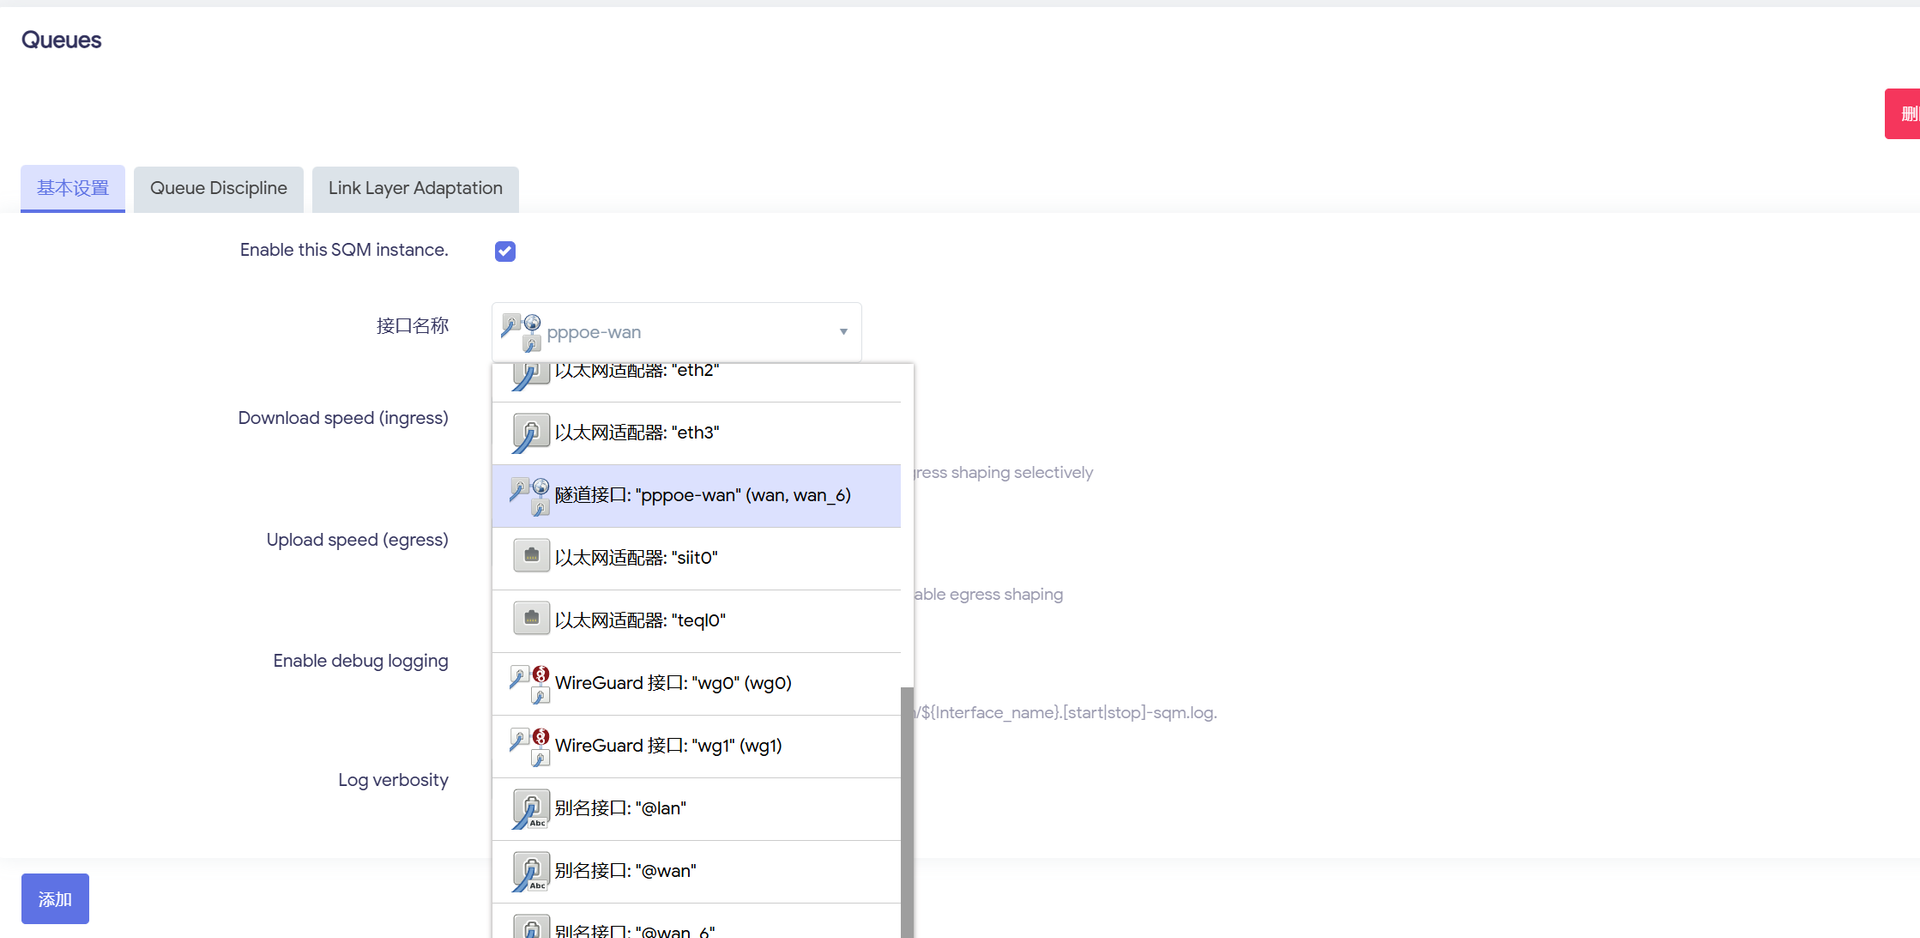The image size is (1920, 938).
Task: Click the eth3 Ethernet adapter icon
Action: [531, 433]
